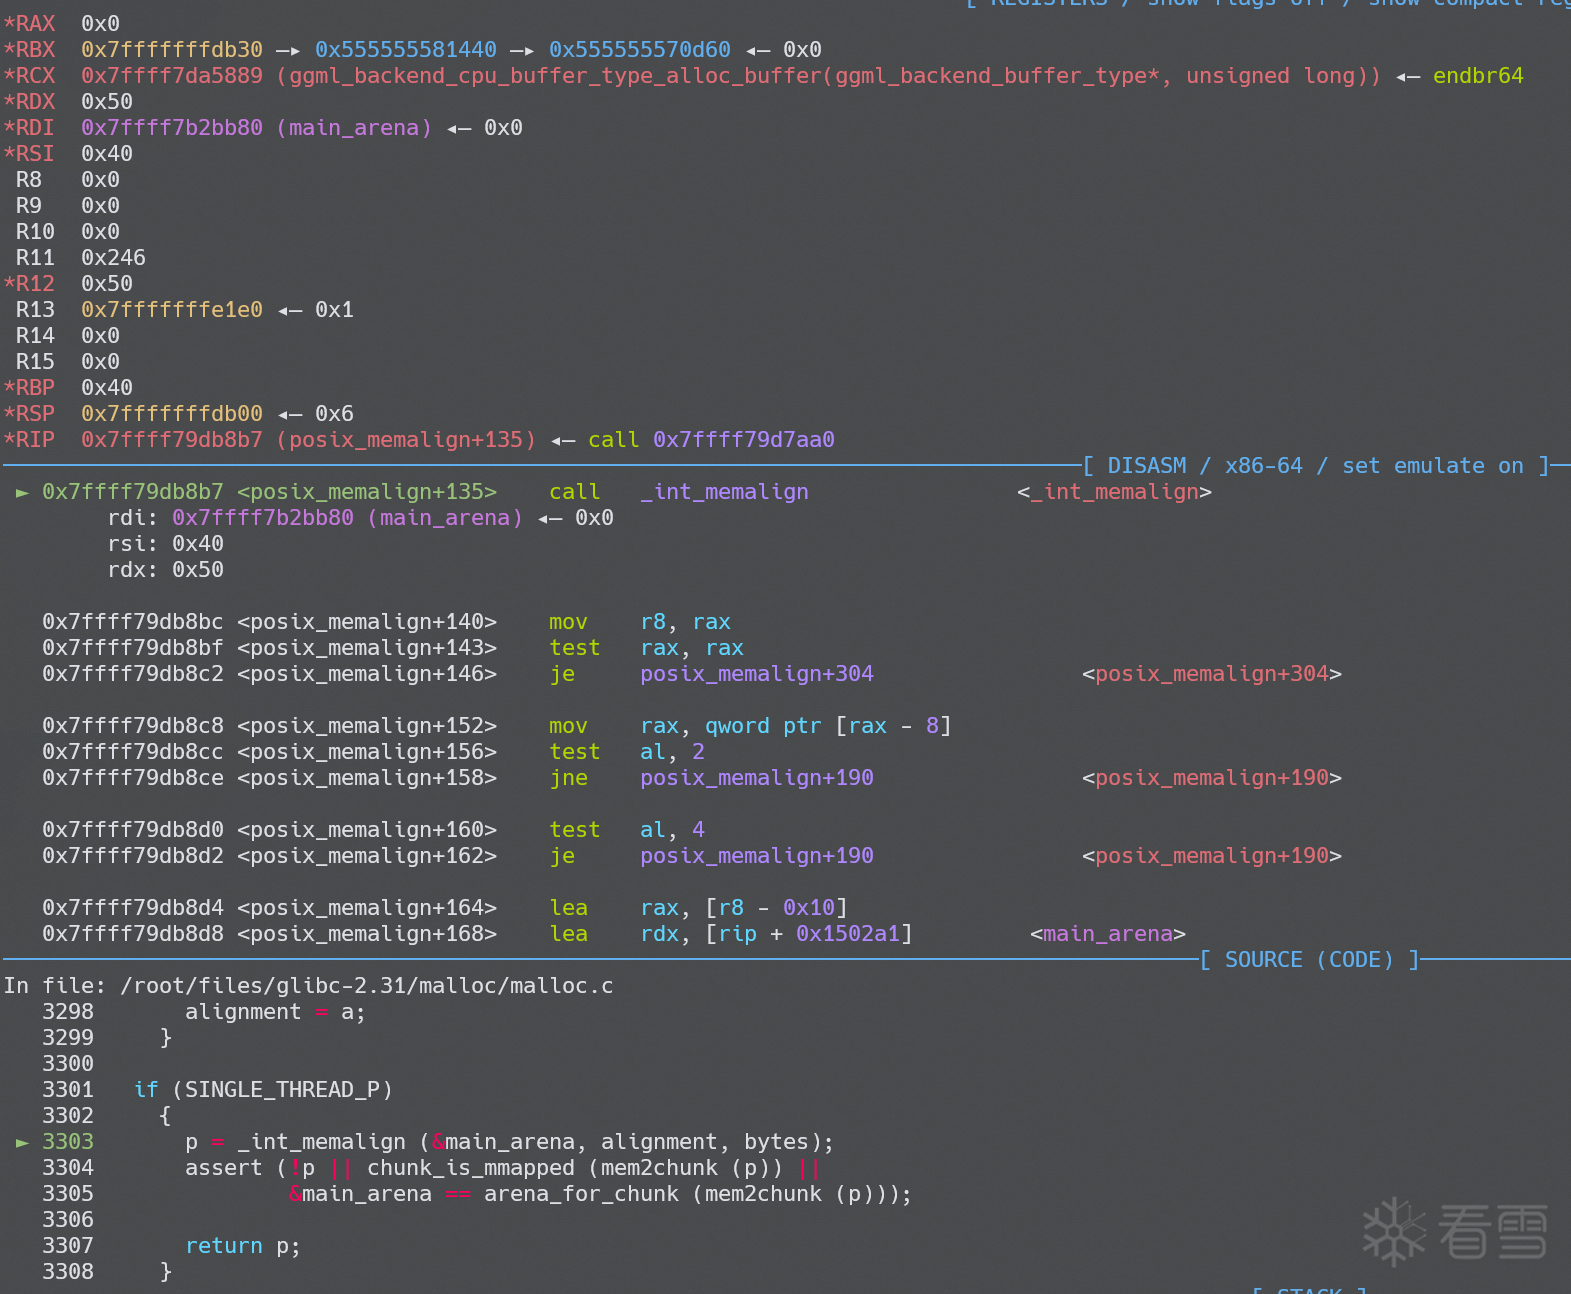Click the rdi argument line under call

point(361,517)
